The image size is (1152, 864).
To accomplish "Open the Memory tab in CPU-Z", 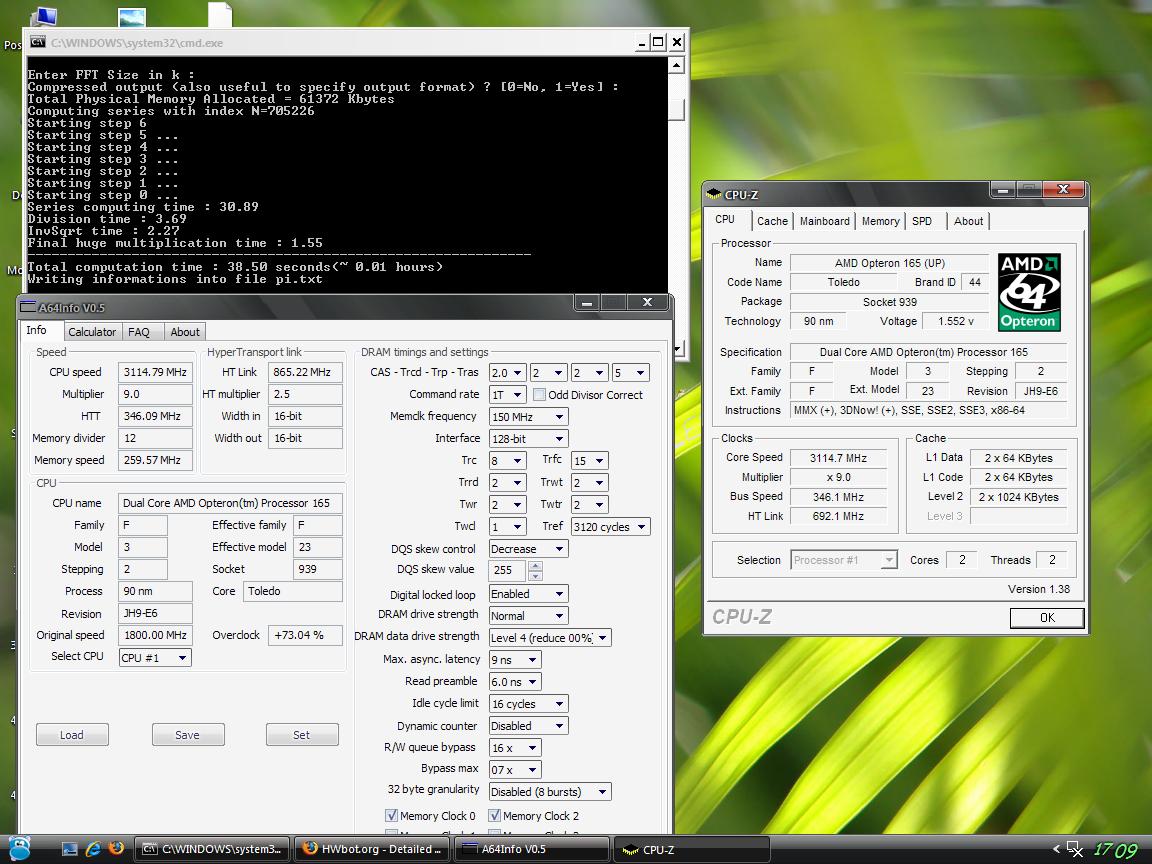I will [x=880, y=220].
